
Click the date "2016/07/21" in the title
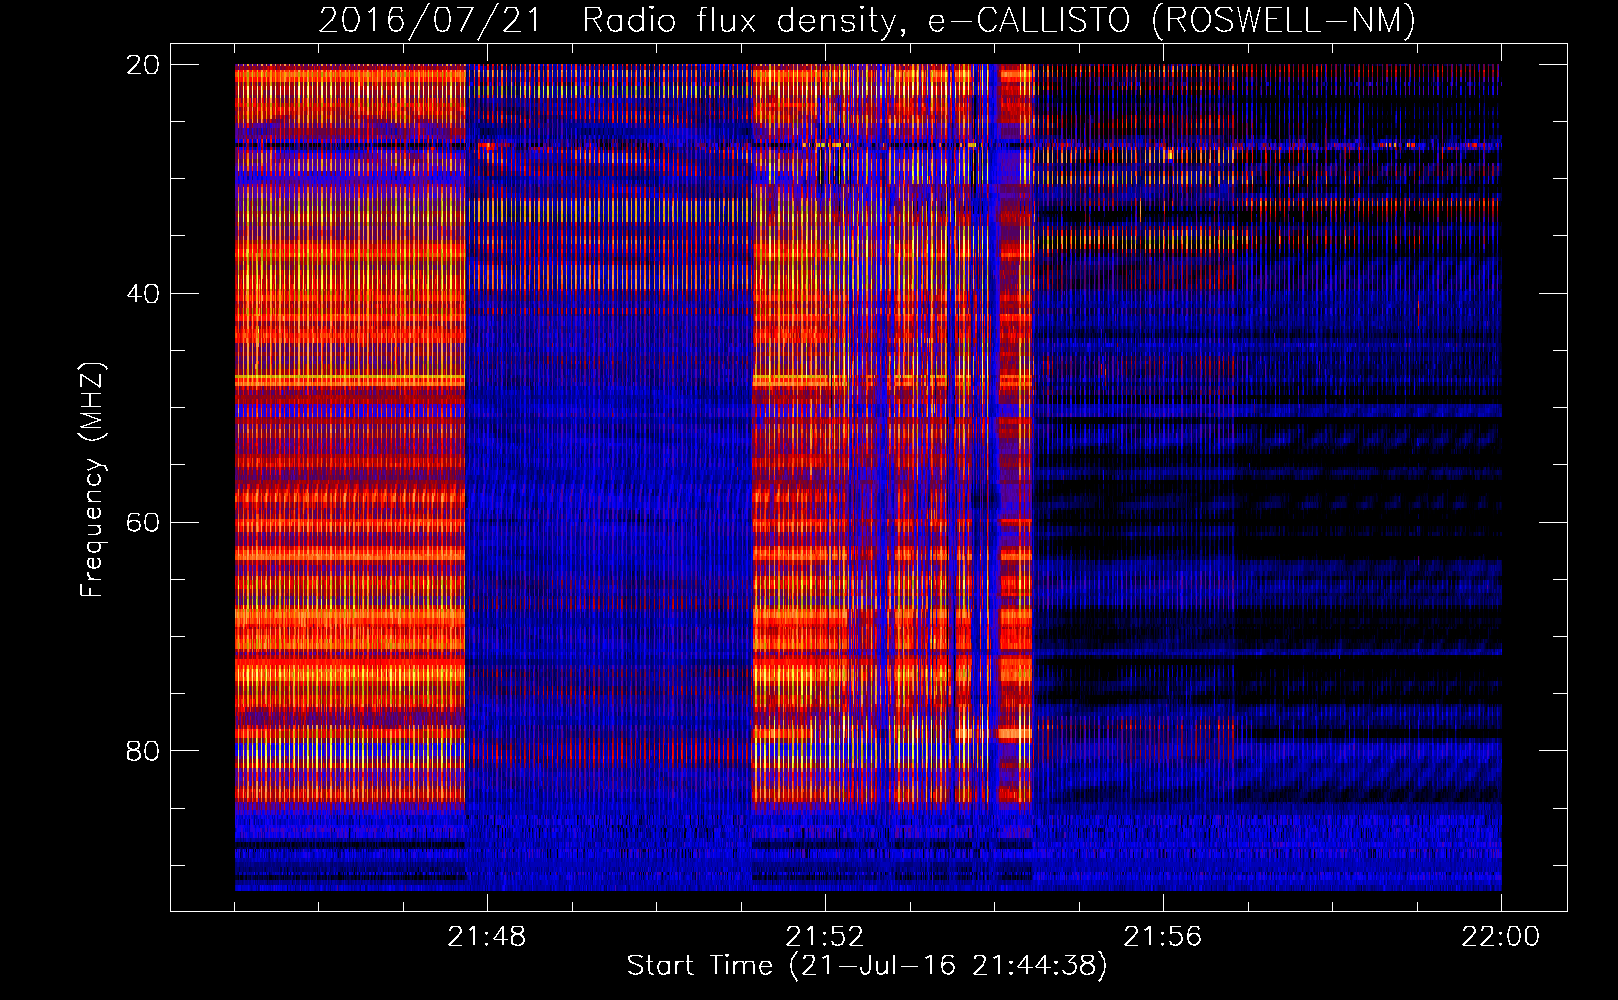coord(430,20)
